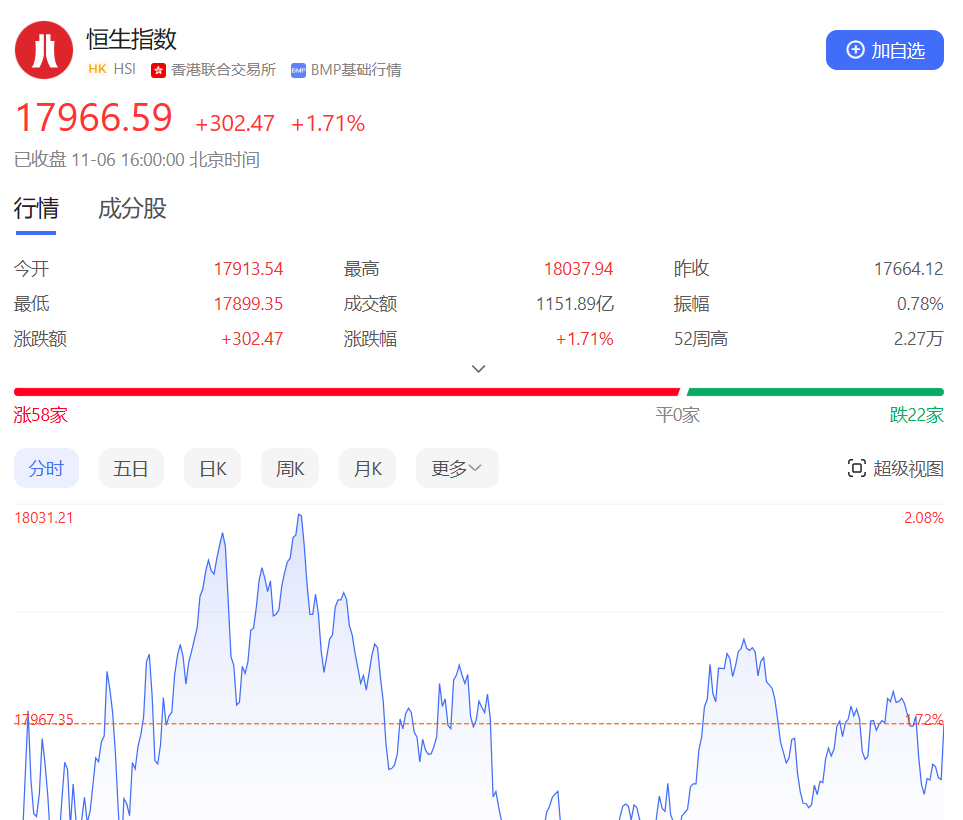Click the 跌22家 decliners label
963x820 pixels.
pyautogui.click(x=916, y=415)
